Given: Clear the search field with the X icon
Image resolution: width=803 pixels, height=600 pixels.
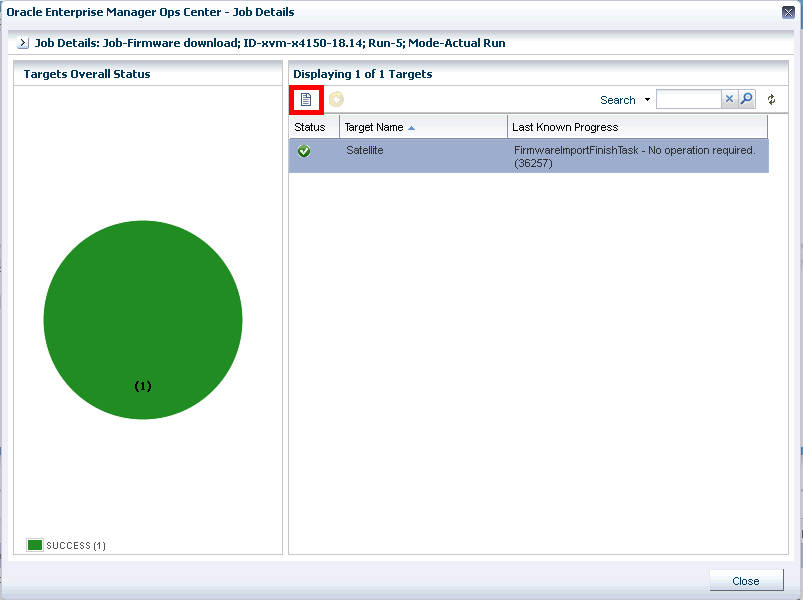Looking at the screenshot, I should pyautogui.click(x=729, y=99).
